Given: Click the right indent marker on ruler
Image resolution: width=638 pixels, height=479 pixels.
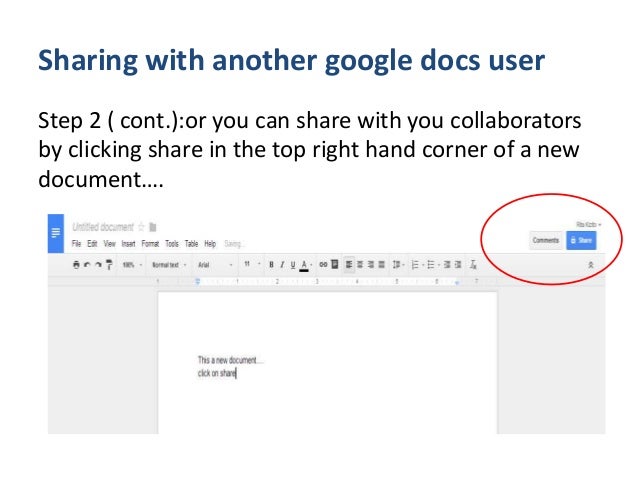Looking at the screenshot, I should (457, 282).
